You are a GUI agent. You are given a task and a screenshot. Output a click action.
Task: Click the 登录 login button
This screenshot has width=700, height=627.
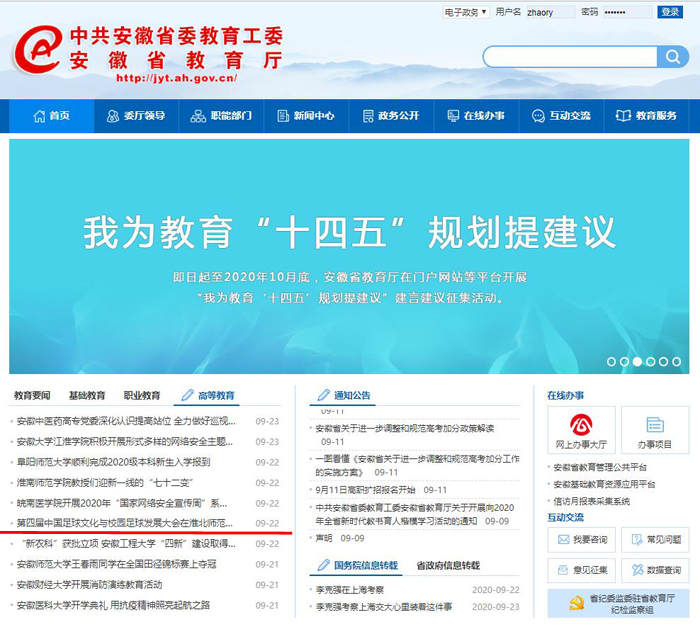tap(669, 12)
